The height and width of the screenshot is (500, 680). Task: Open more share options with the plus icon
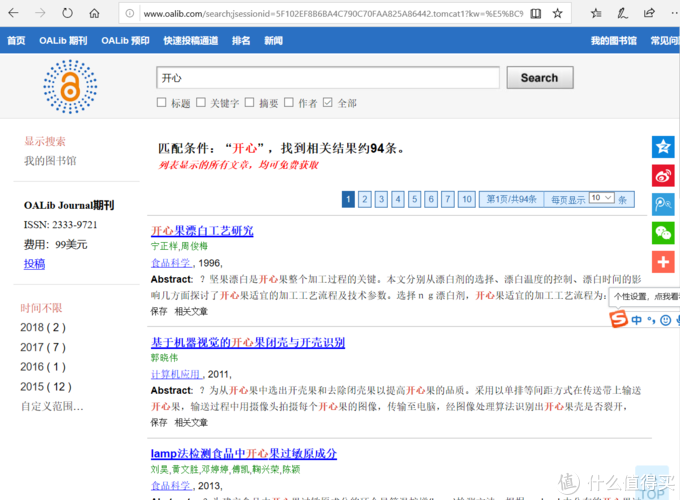click(x=663, y=262)
